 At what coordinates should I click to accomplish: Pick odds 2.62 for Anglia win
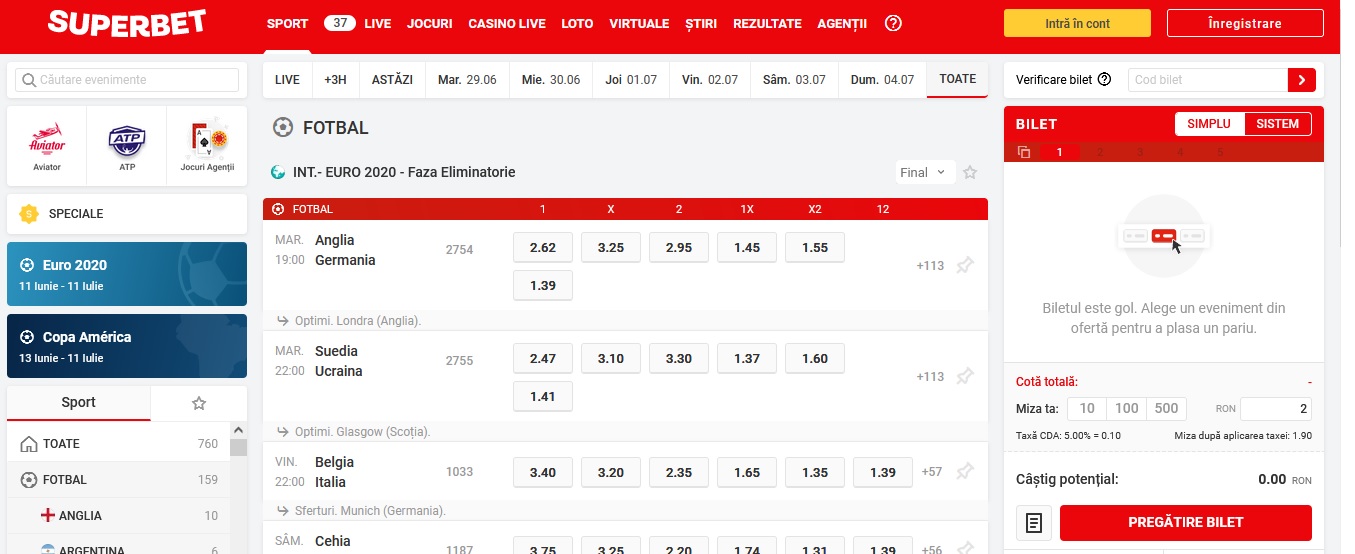[x=542, y=247]
